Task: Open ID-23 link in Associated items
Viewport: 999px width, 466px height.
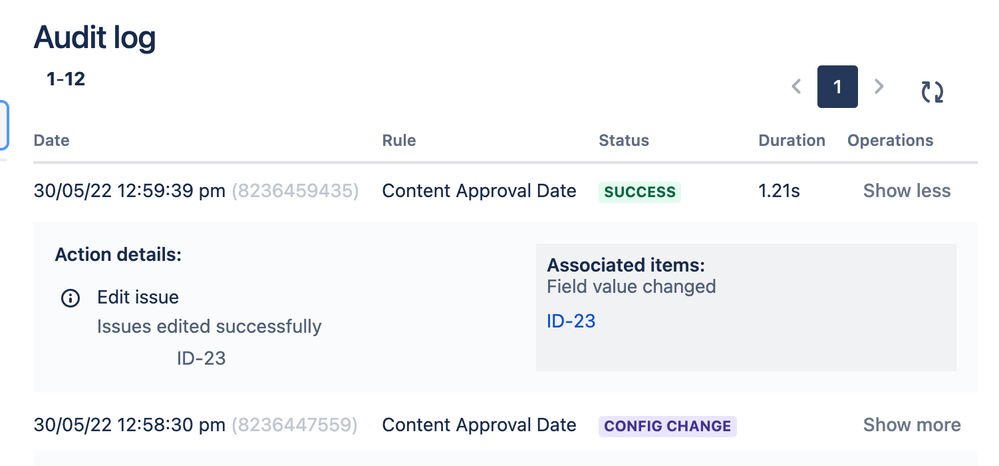Action: point(571,321)
